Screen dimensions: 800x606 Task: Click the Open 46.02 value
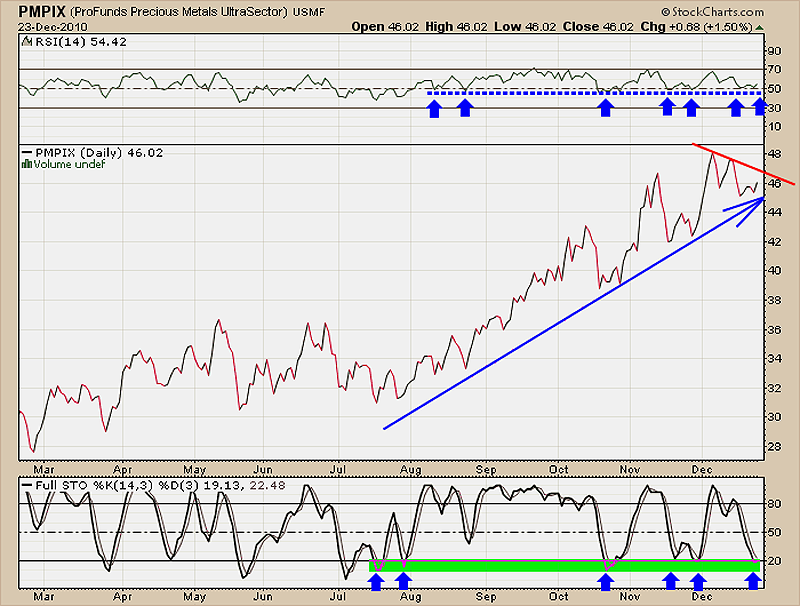point(385,27)
